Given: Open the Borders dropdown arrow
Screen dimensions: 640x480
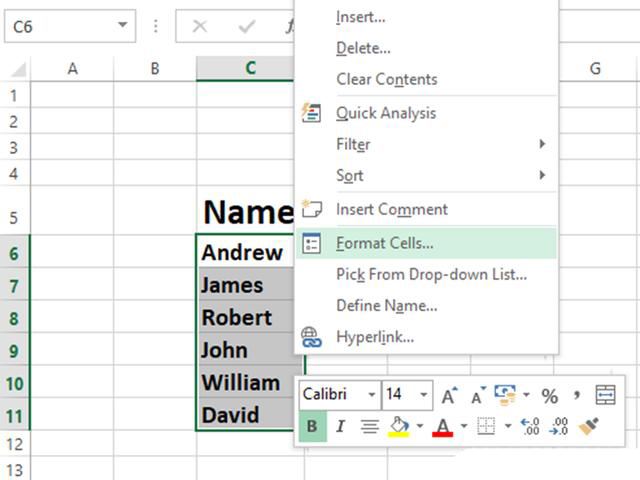Looking at the screenshot, I should point(508,426).
